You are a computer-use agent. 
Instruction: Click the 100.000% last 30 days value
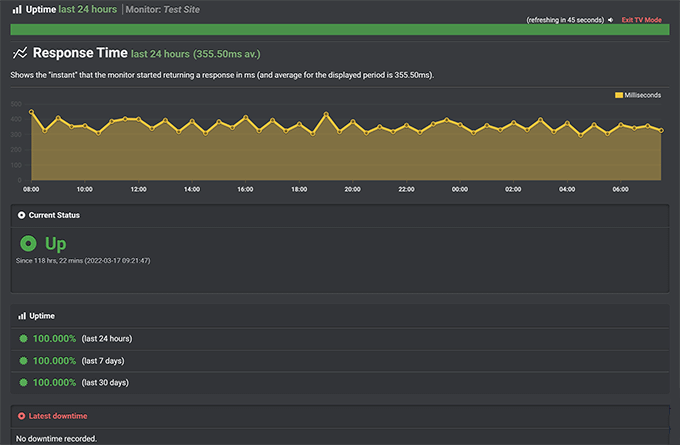(x=54, y=382)
